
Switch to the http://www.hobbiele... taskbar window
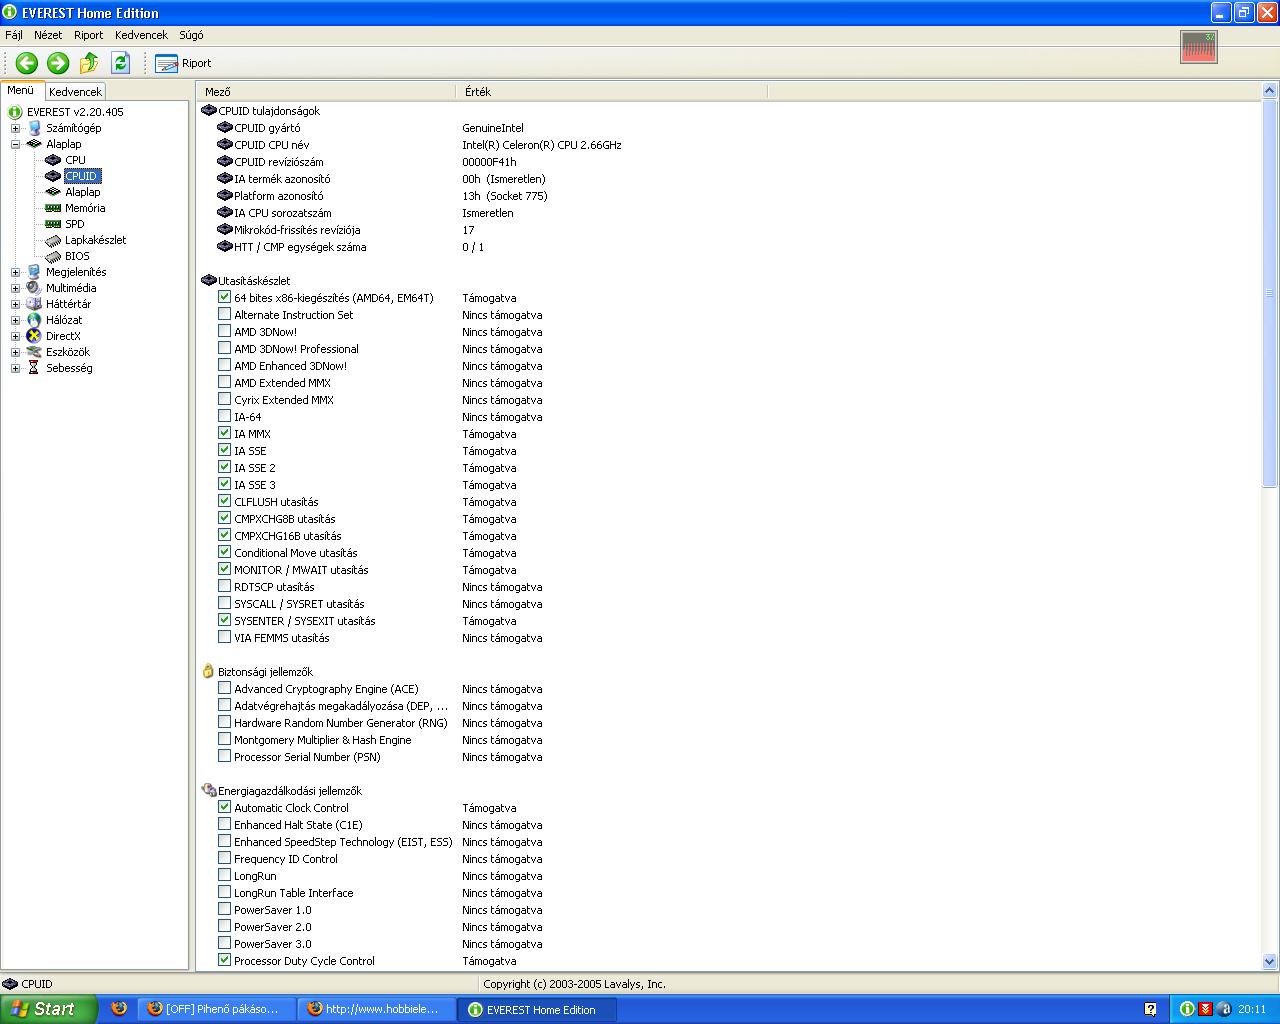(x=376, y=1009)
